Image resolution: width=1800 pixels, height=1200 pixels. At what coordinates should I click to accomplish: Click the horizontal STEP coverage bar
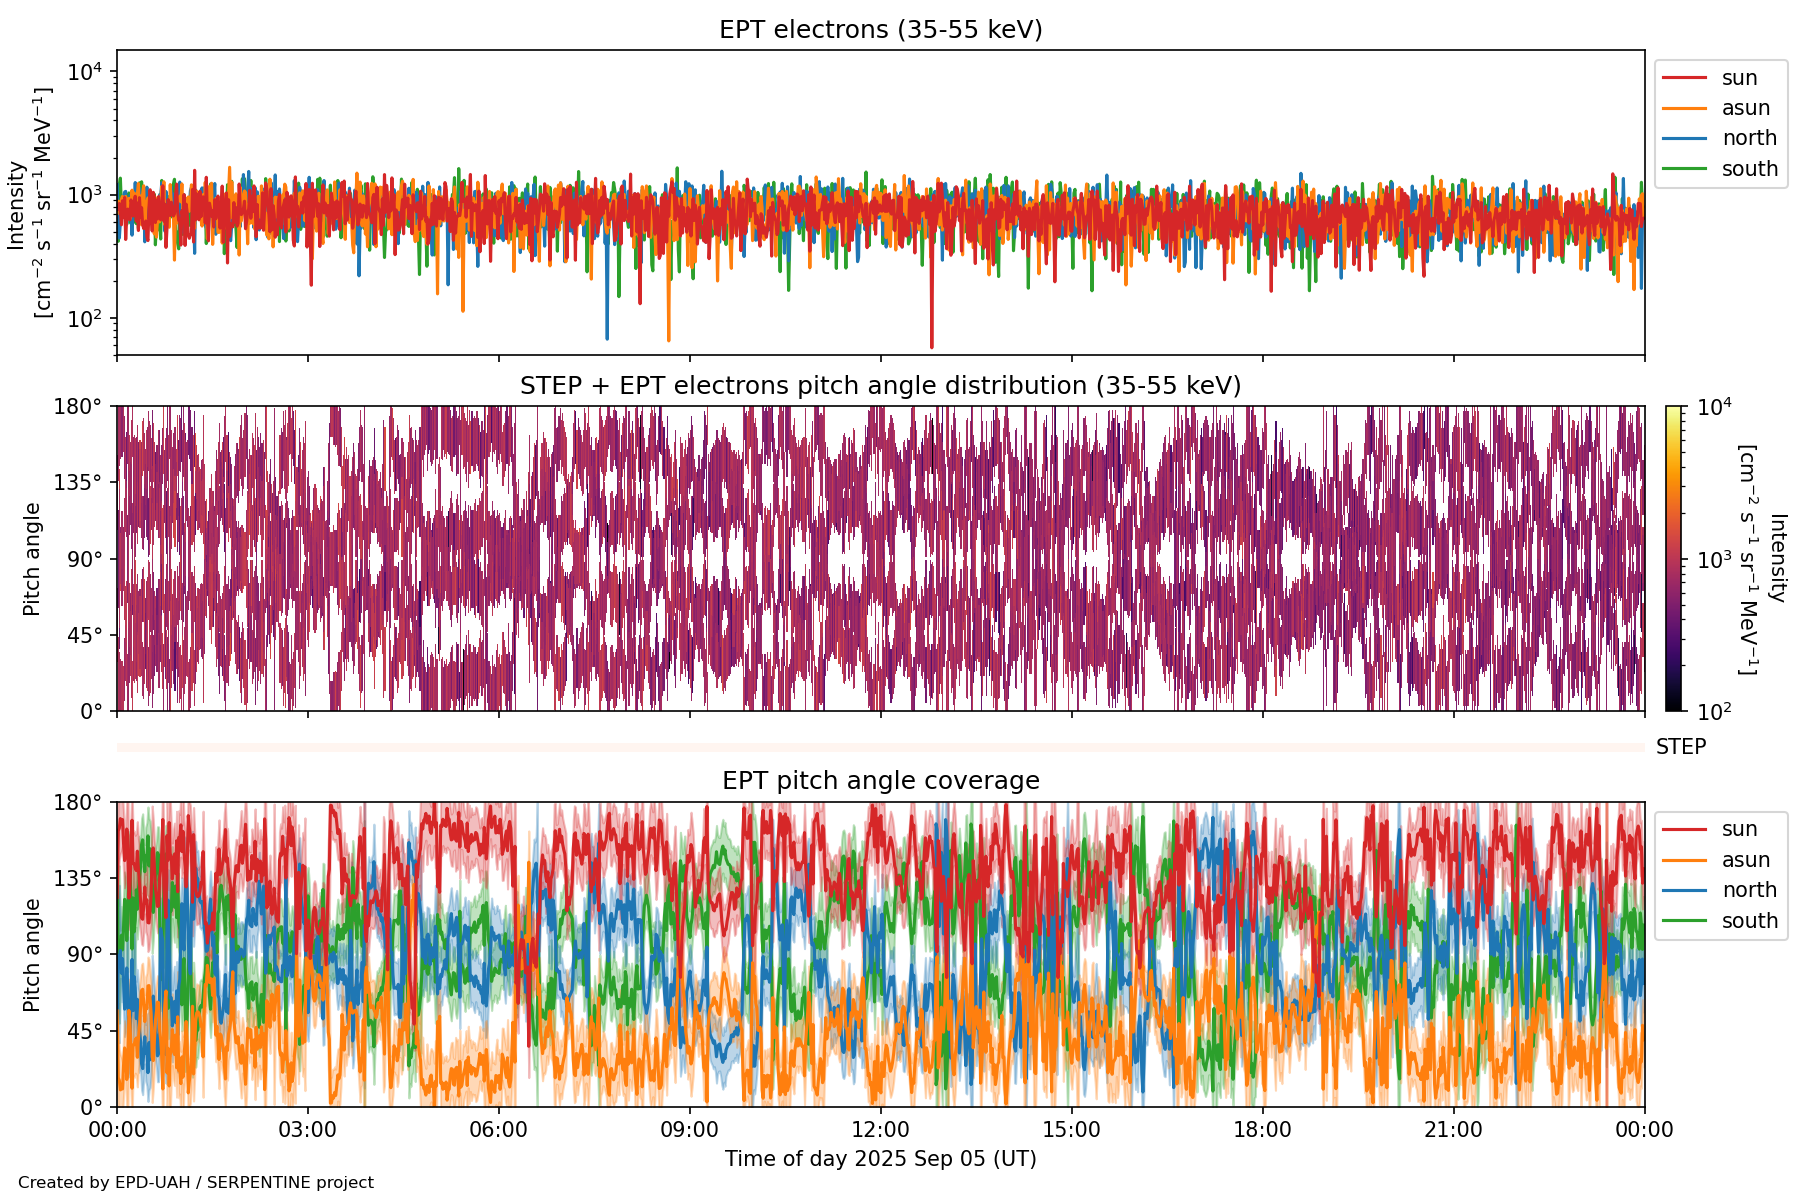(x=880, y=747)
